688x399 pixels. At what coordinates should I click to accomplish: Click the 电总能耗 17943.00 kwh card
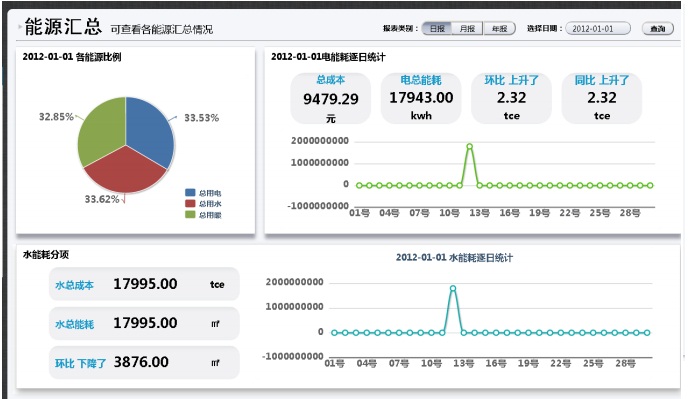pyautogui.click(x=421, y=99)
